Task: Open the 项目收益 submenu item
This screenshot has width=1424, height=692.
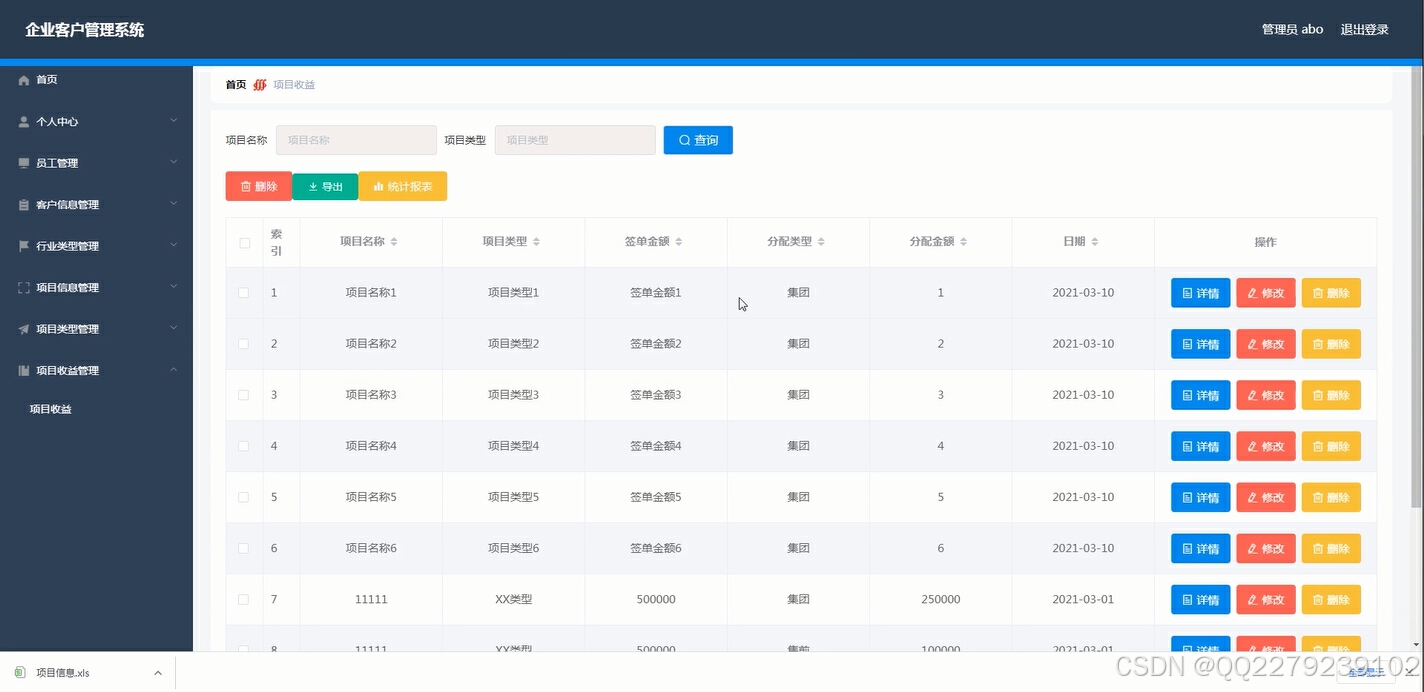Action: [51, 408]
